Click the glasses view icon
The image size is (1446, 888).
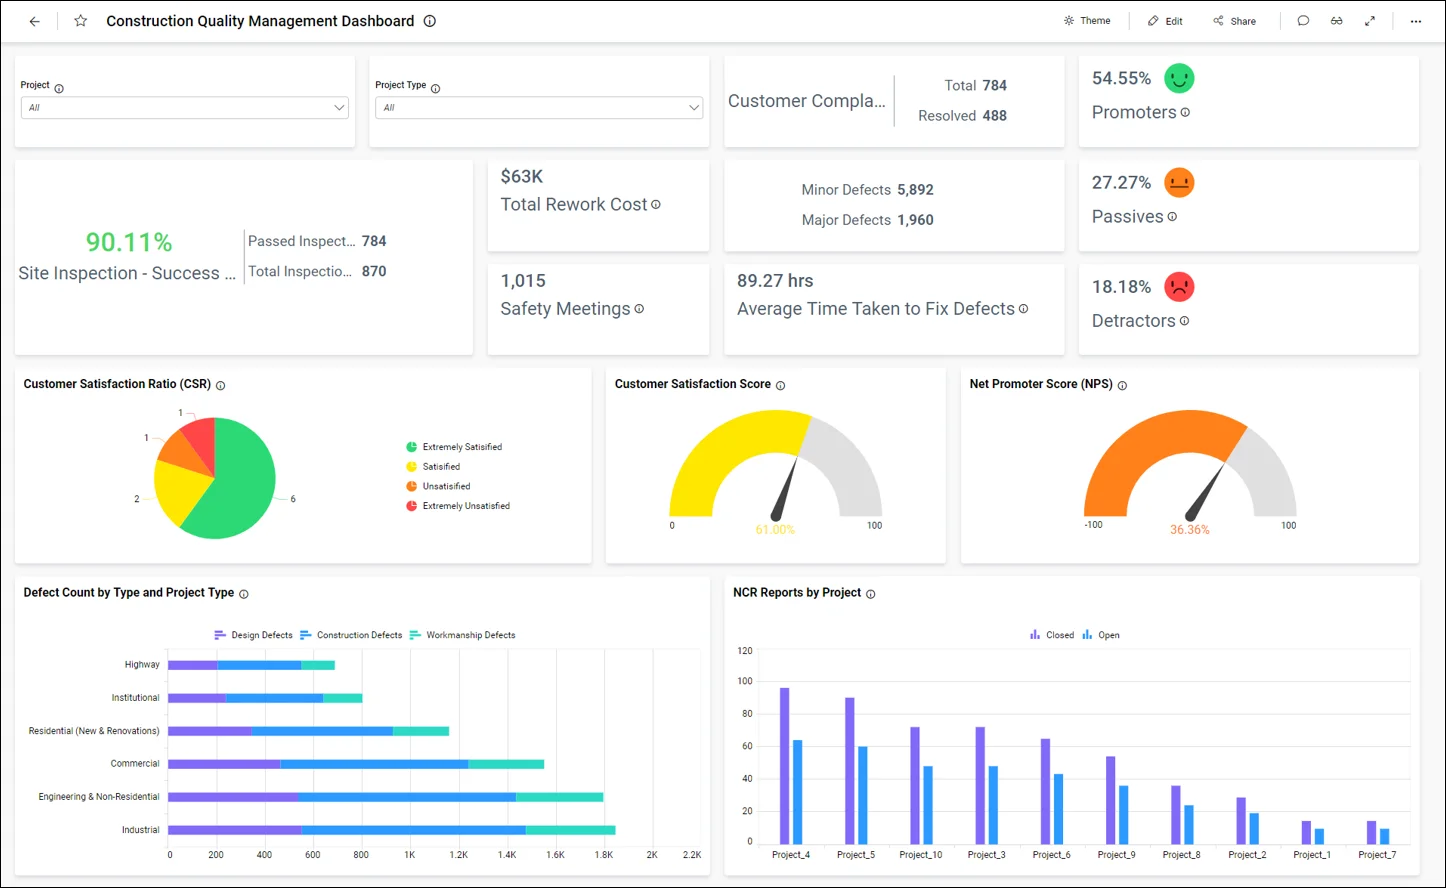tap(1336, 21)
